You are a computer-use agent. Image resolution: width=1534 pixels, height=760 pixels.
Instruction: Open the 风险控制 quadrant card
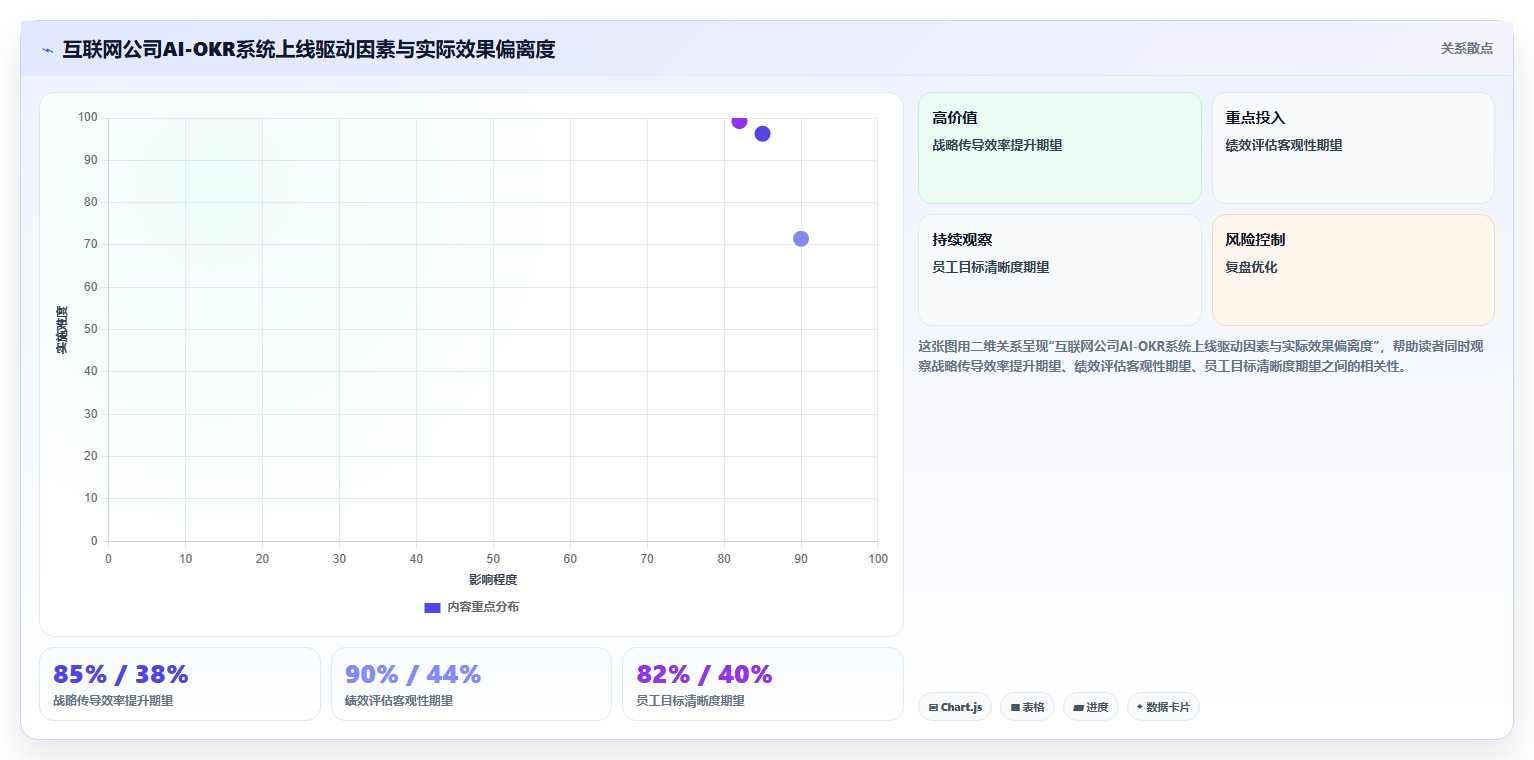(1353, 270)
